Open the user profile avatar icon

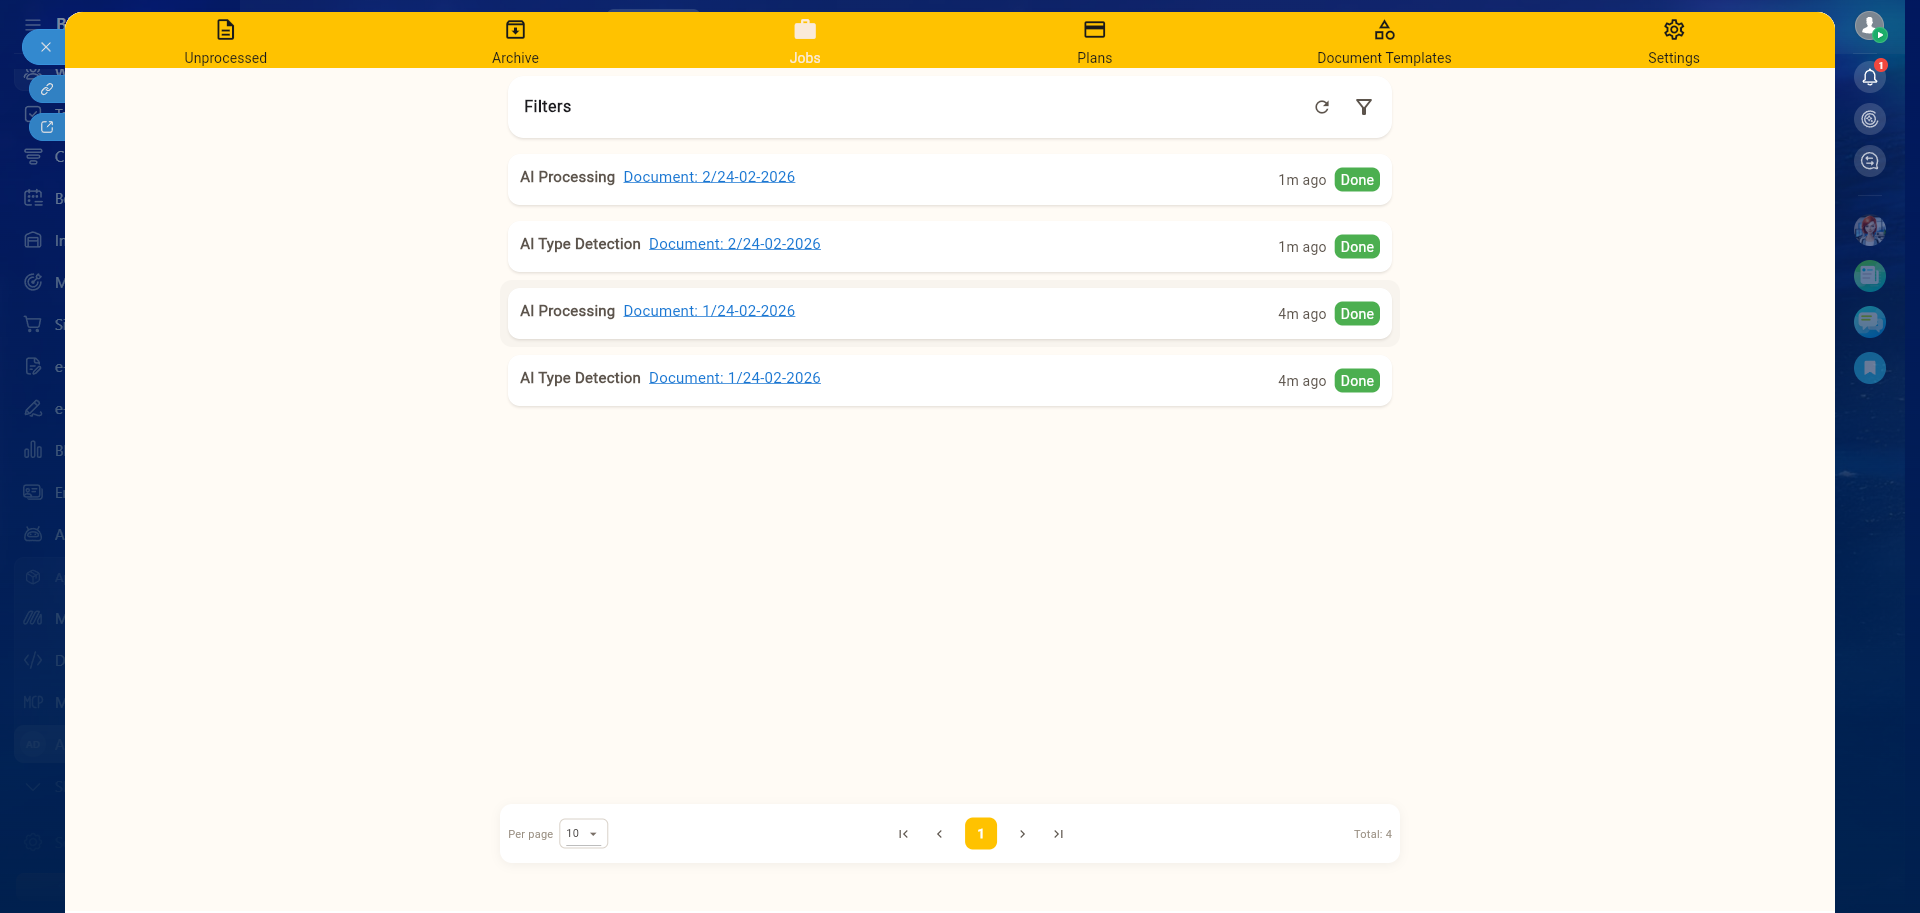1869,26
